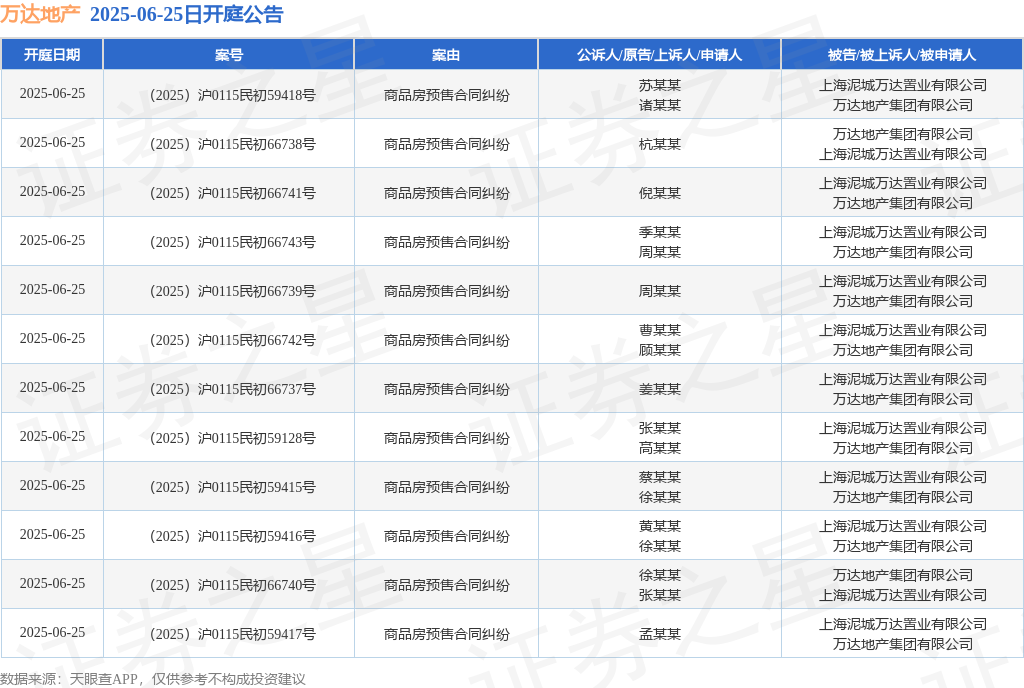Viewport: 1024px width, 688px height.
Task: Click the date in the 59418号 row
Action: pyautogui.click(x=52, y=93)
